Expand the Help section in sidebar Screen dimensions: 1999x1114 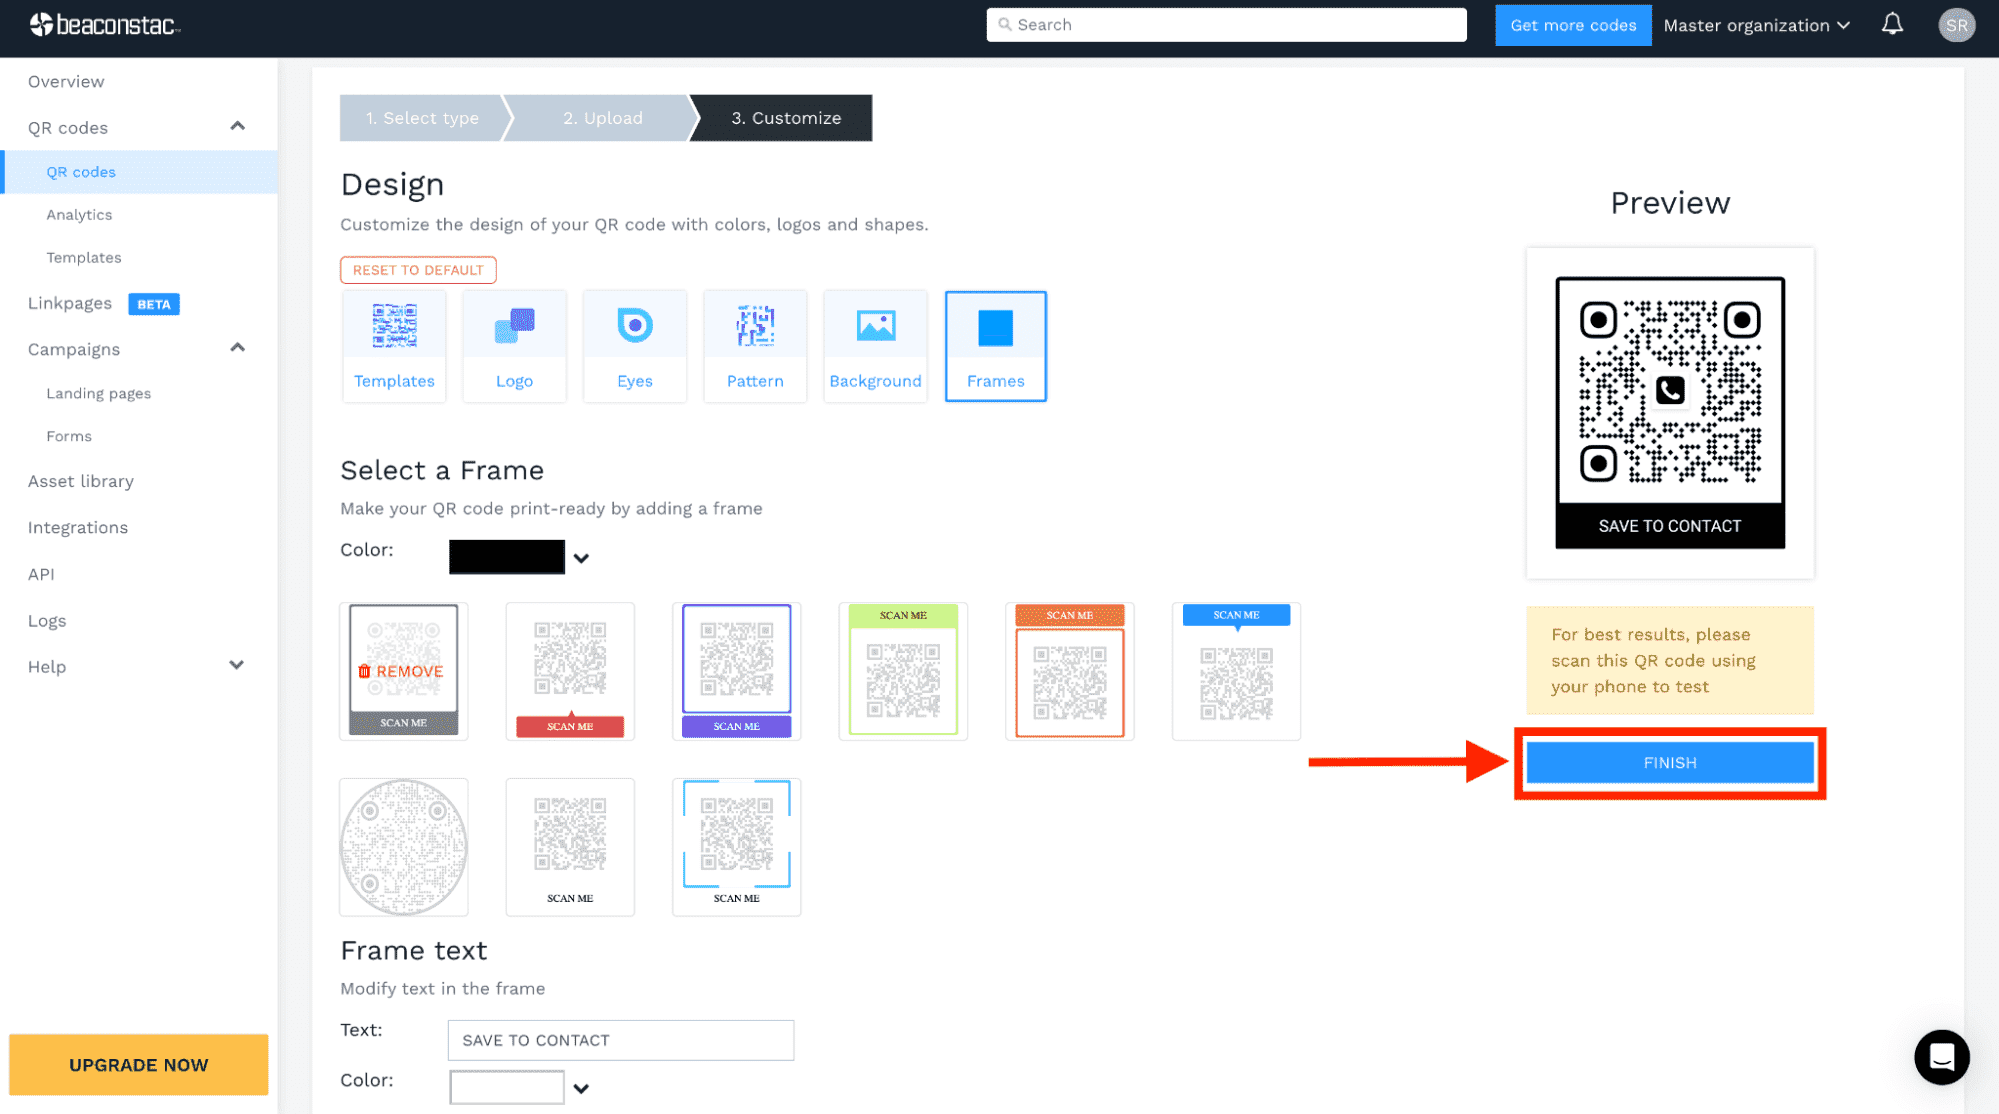[x=236, y=667]
